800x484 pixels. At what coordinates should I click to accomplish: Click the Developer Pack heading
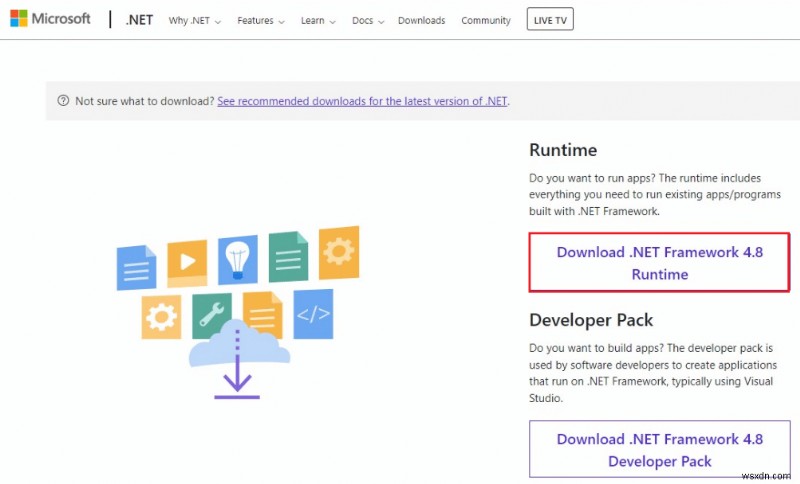point(591,320)
